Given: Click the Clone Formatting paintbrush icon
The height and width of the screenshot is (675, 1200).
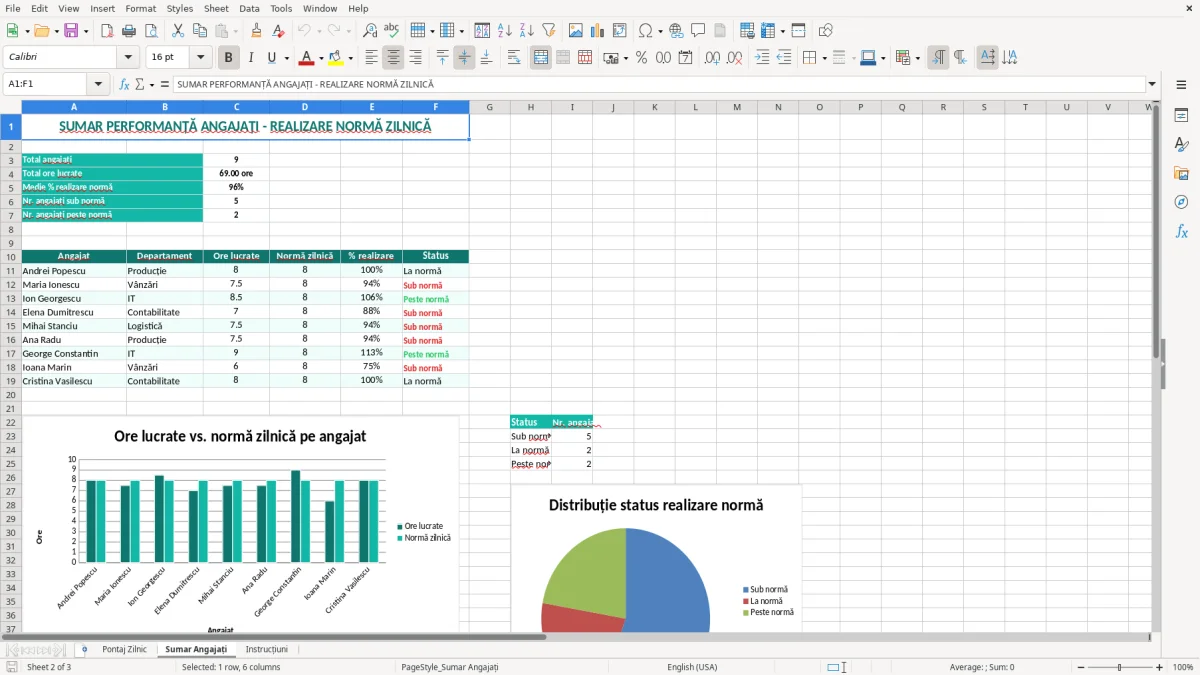Looking at the screenshot, I should point(257,31).
